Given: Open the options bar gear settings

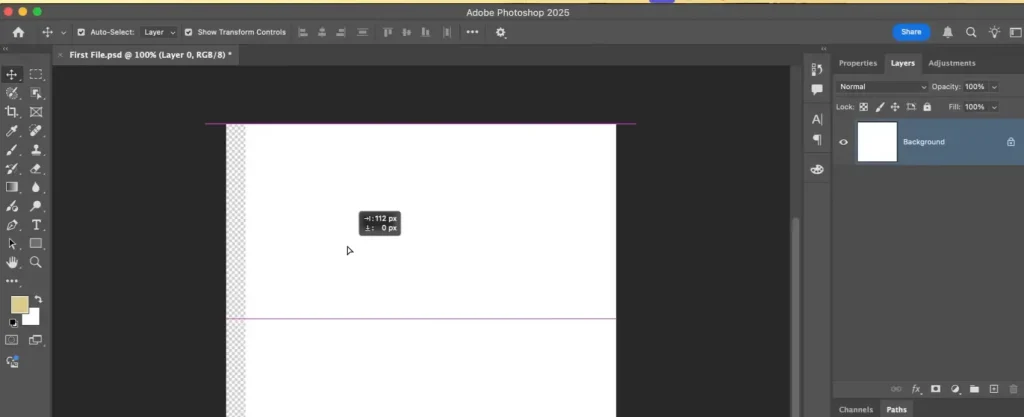Looking at the screenshot, I should [501, 32].
